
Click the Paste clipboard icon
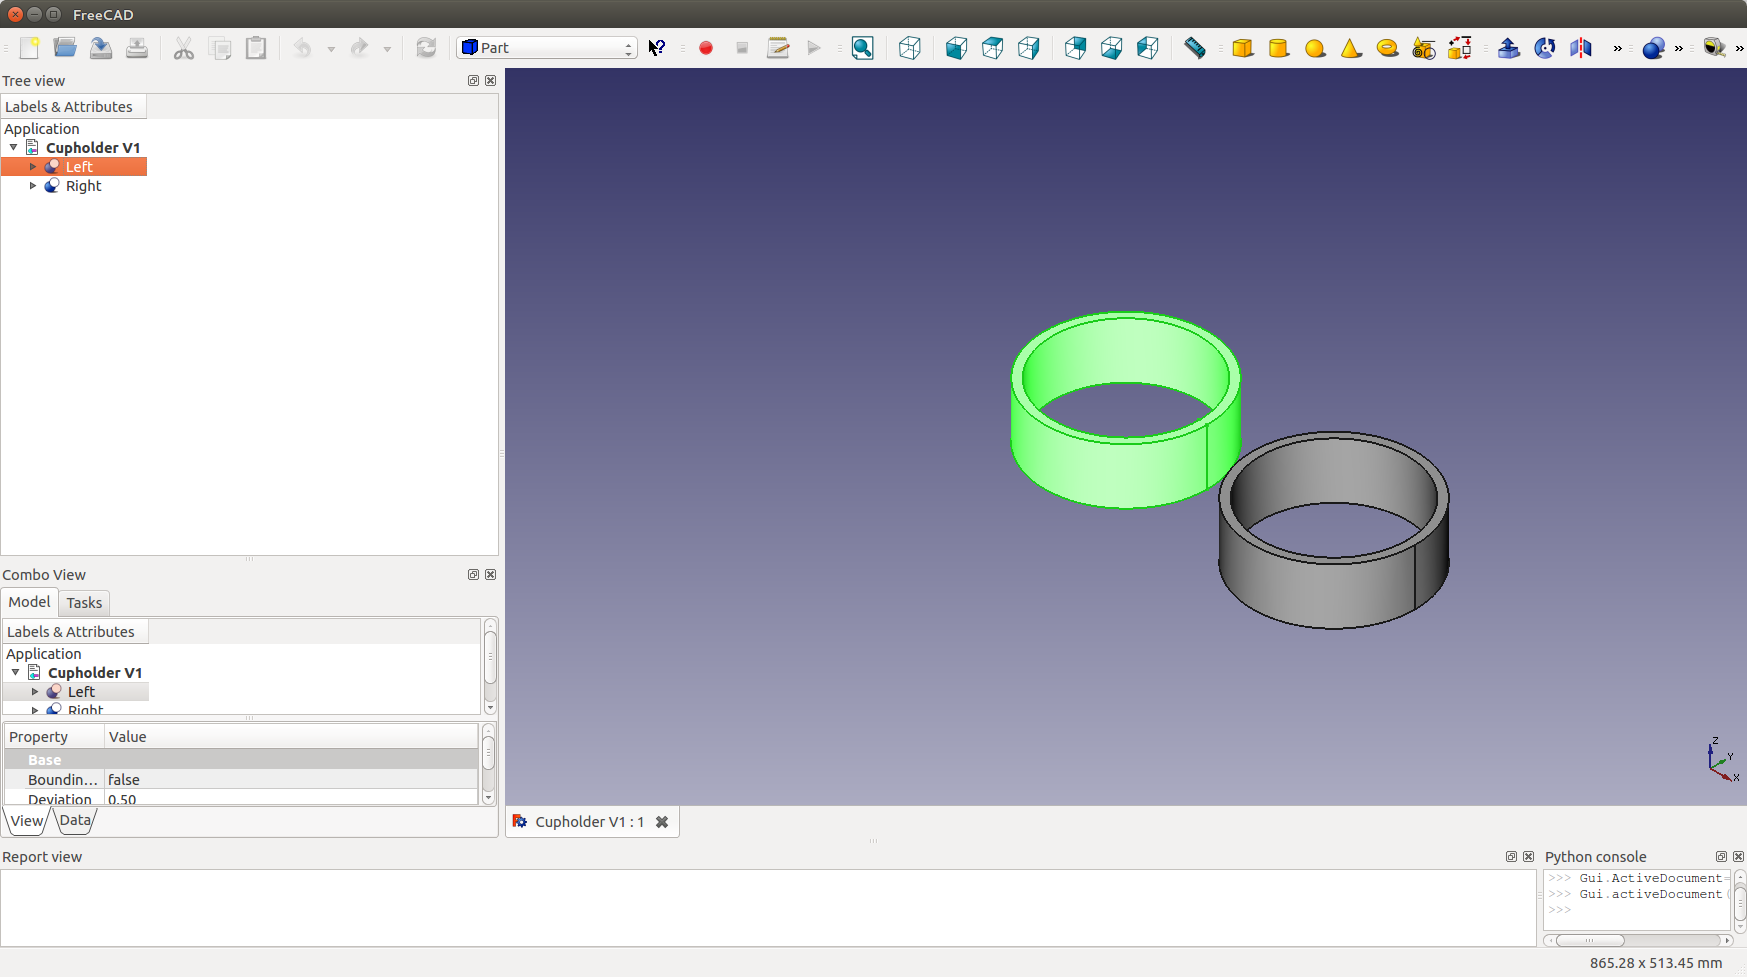point(256,48)
